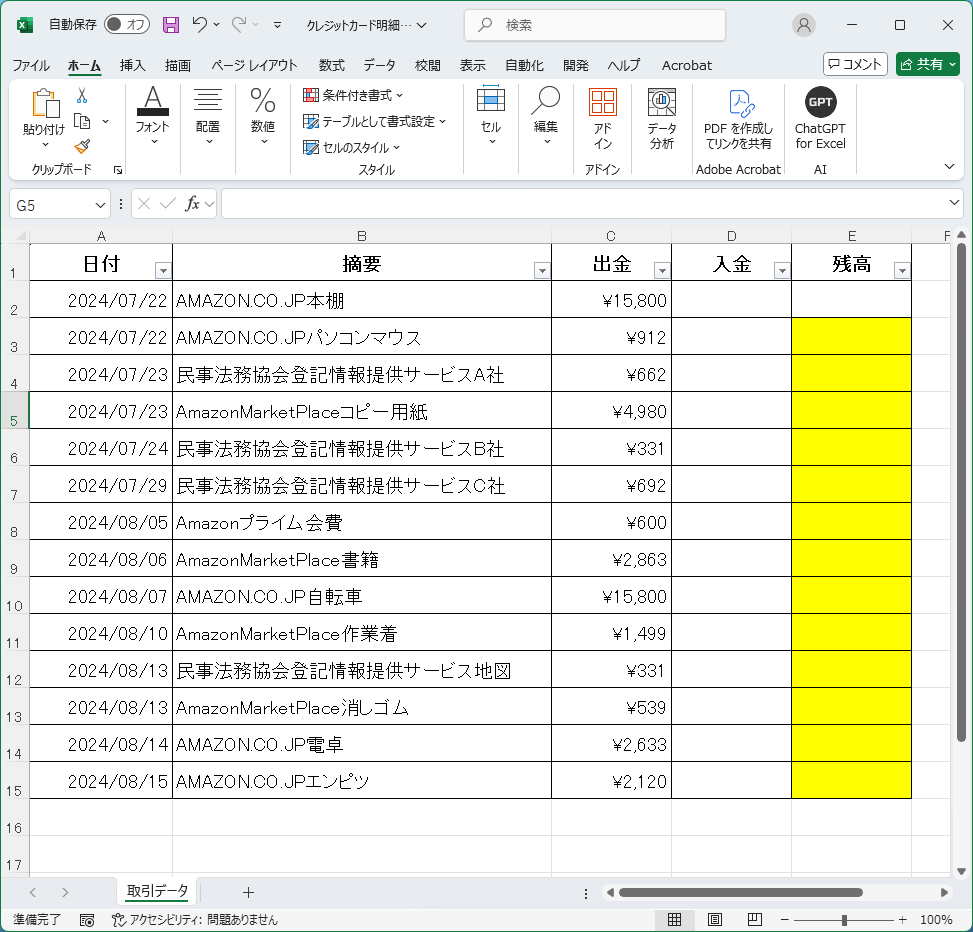The image size is (973, 932).
Task: Click the insert function fx icon
Action: point(192,204)
